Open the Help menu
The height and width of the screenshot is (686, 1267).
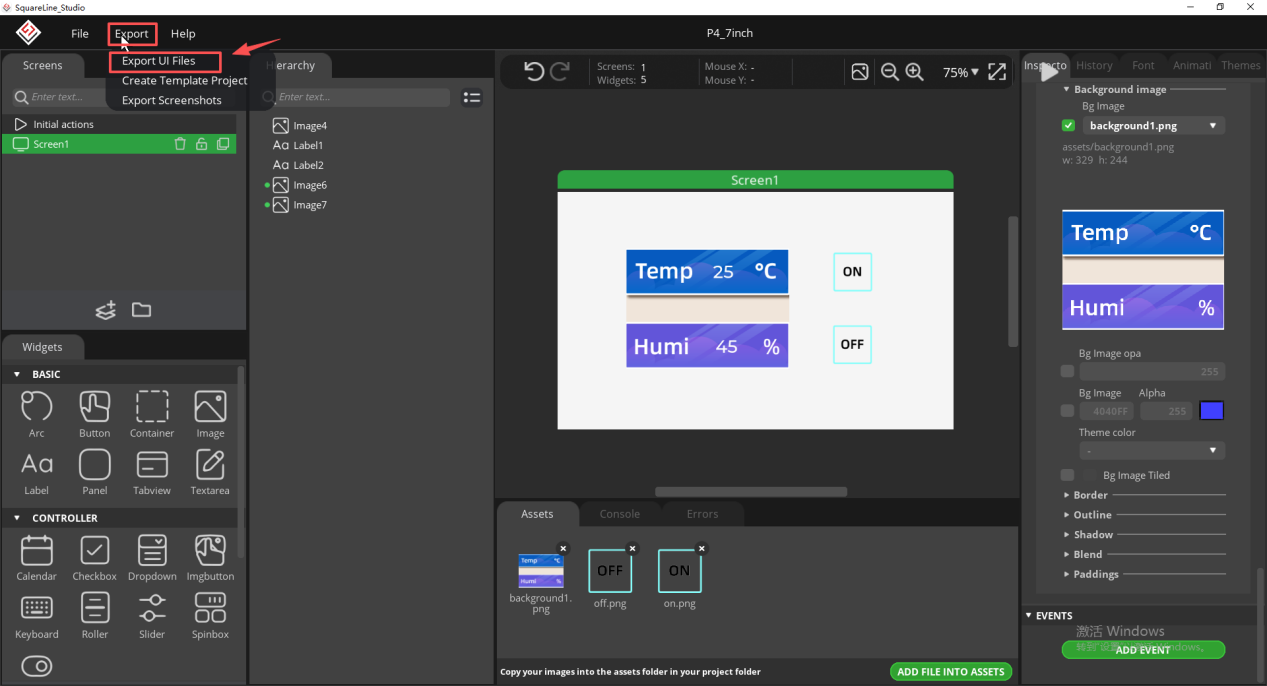(183, 34)
